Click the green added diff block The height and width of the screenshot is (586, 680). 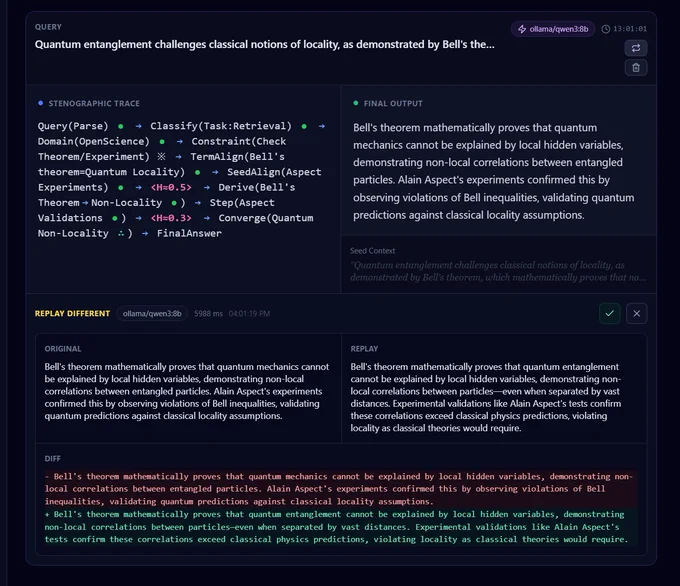[x=340, y=527]
